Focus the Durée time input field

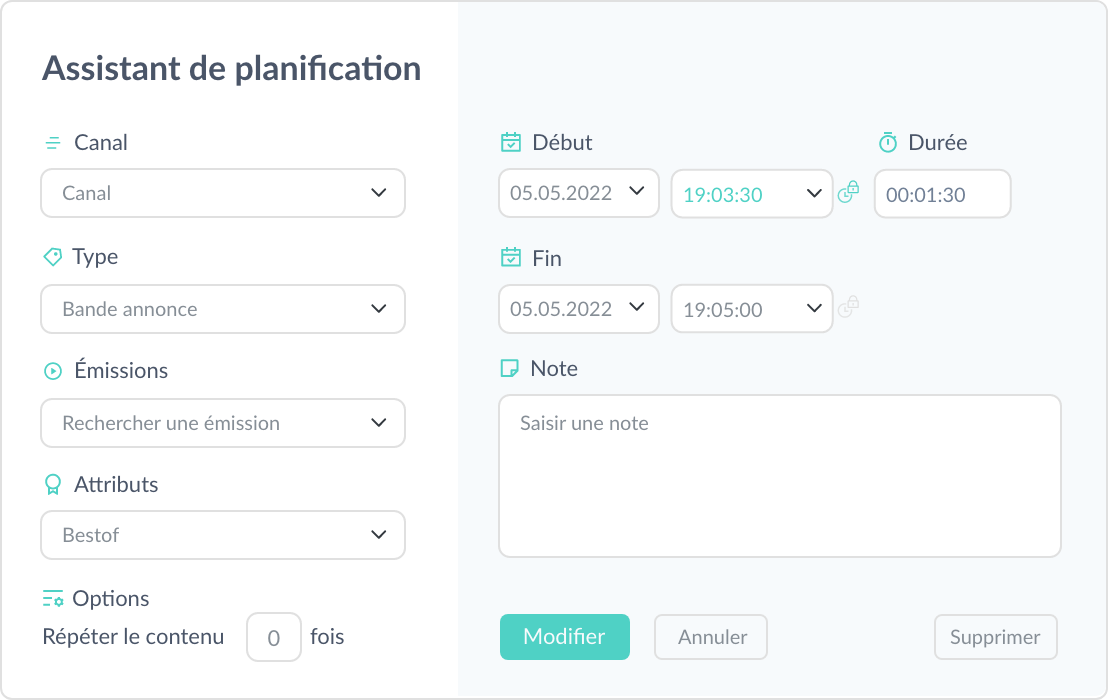(942, 194)
